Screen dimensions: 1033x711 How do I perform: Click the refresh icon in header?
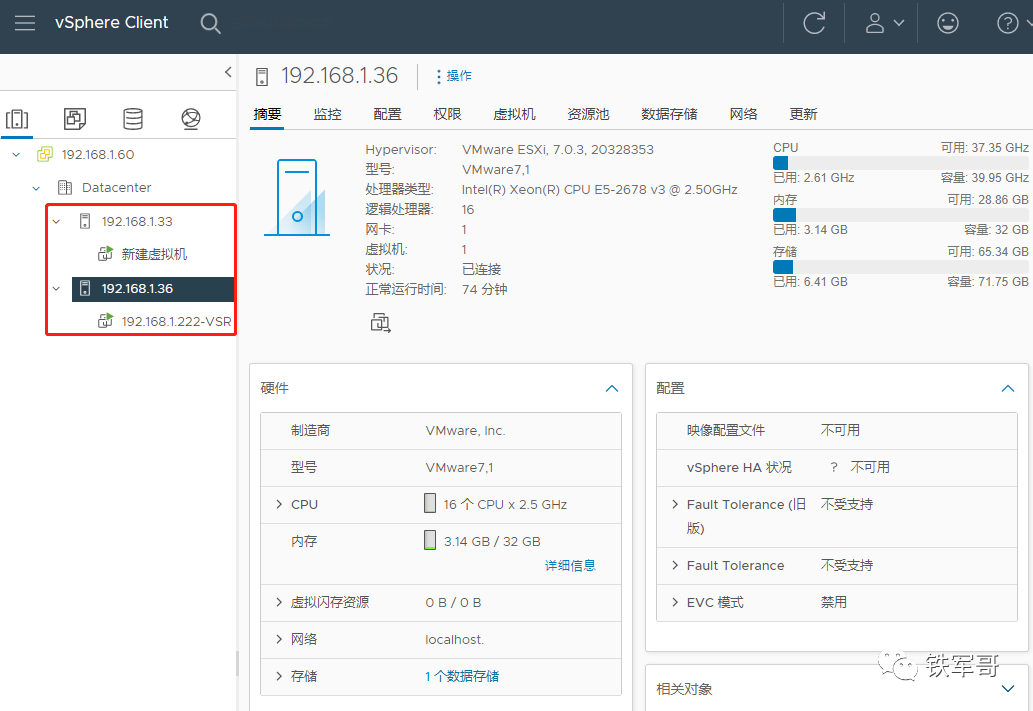(814, 23)
